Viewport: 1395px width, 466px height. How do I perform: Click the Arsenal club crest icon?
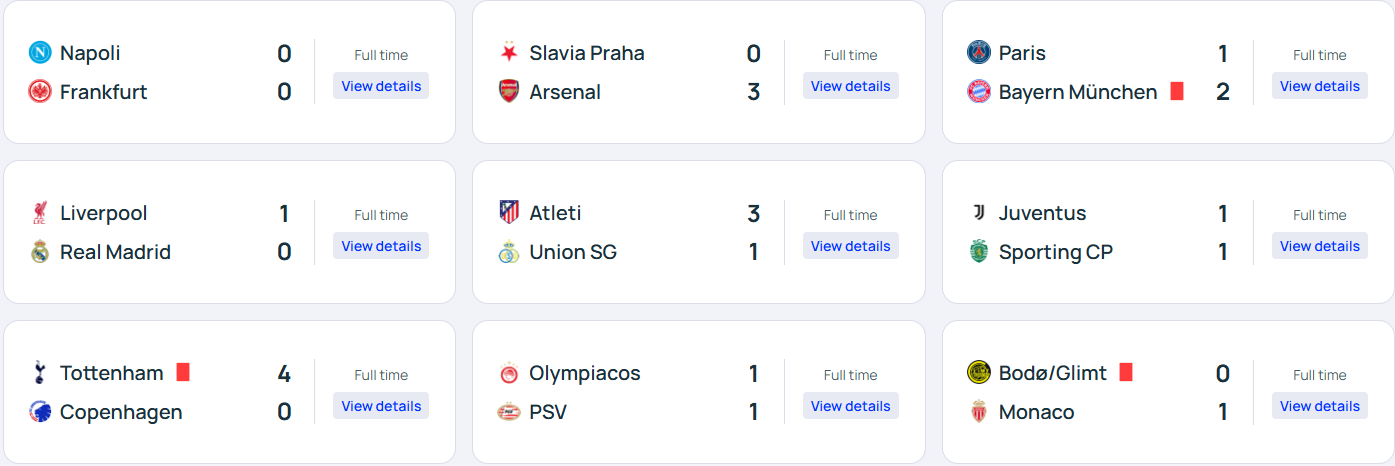tap(509, 92)
